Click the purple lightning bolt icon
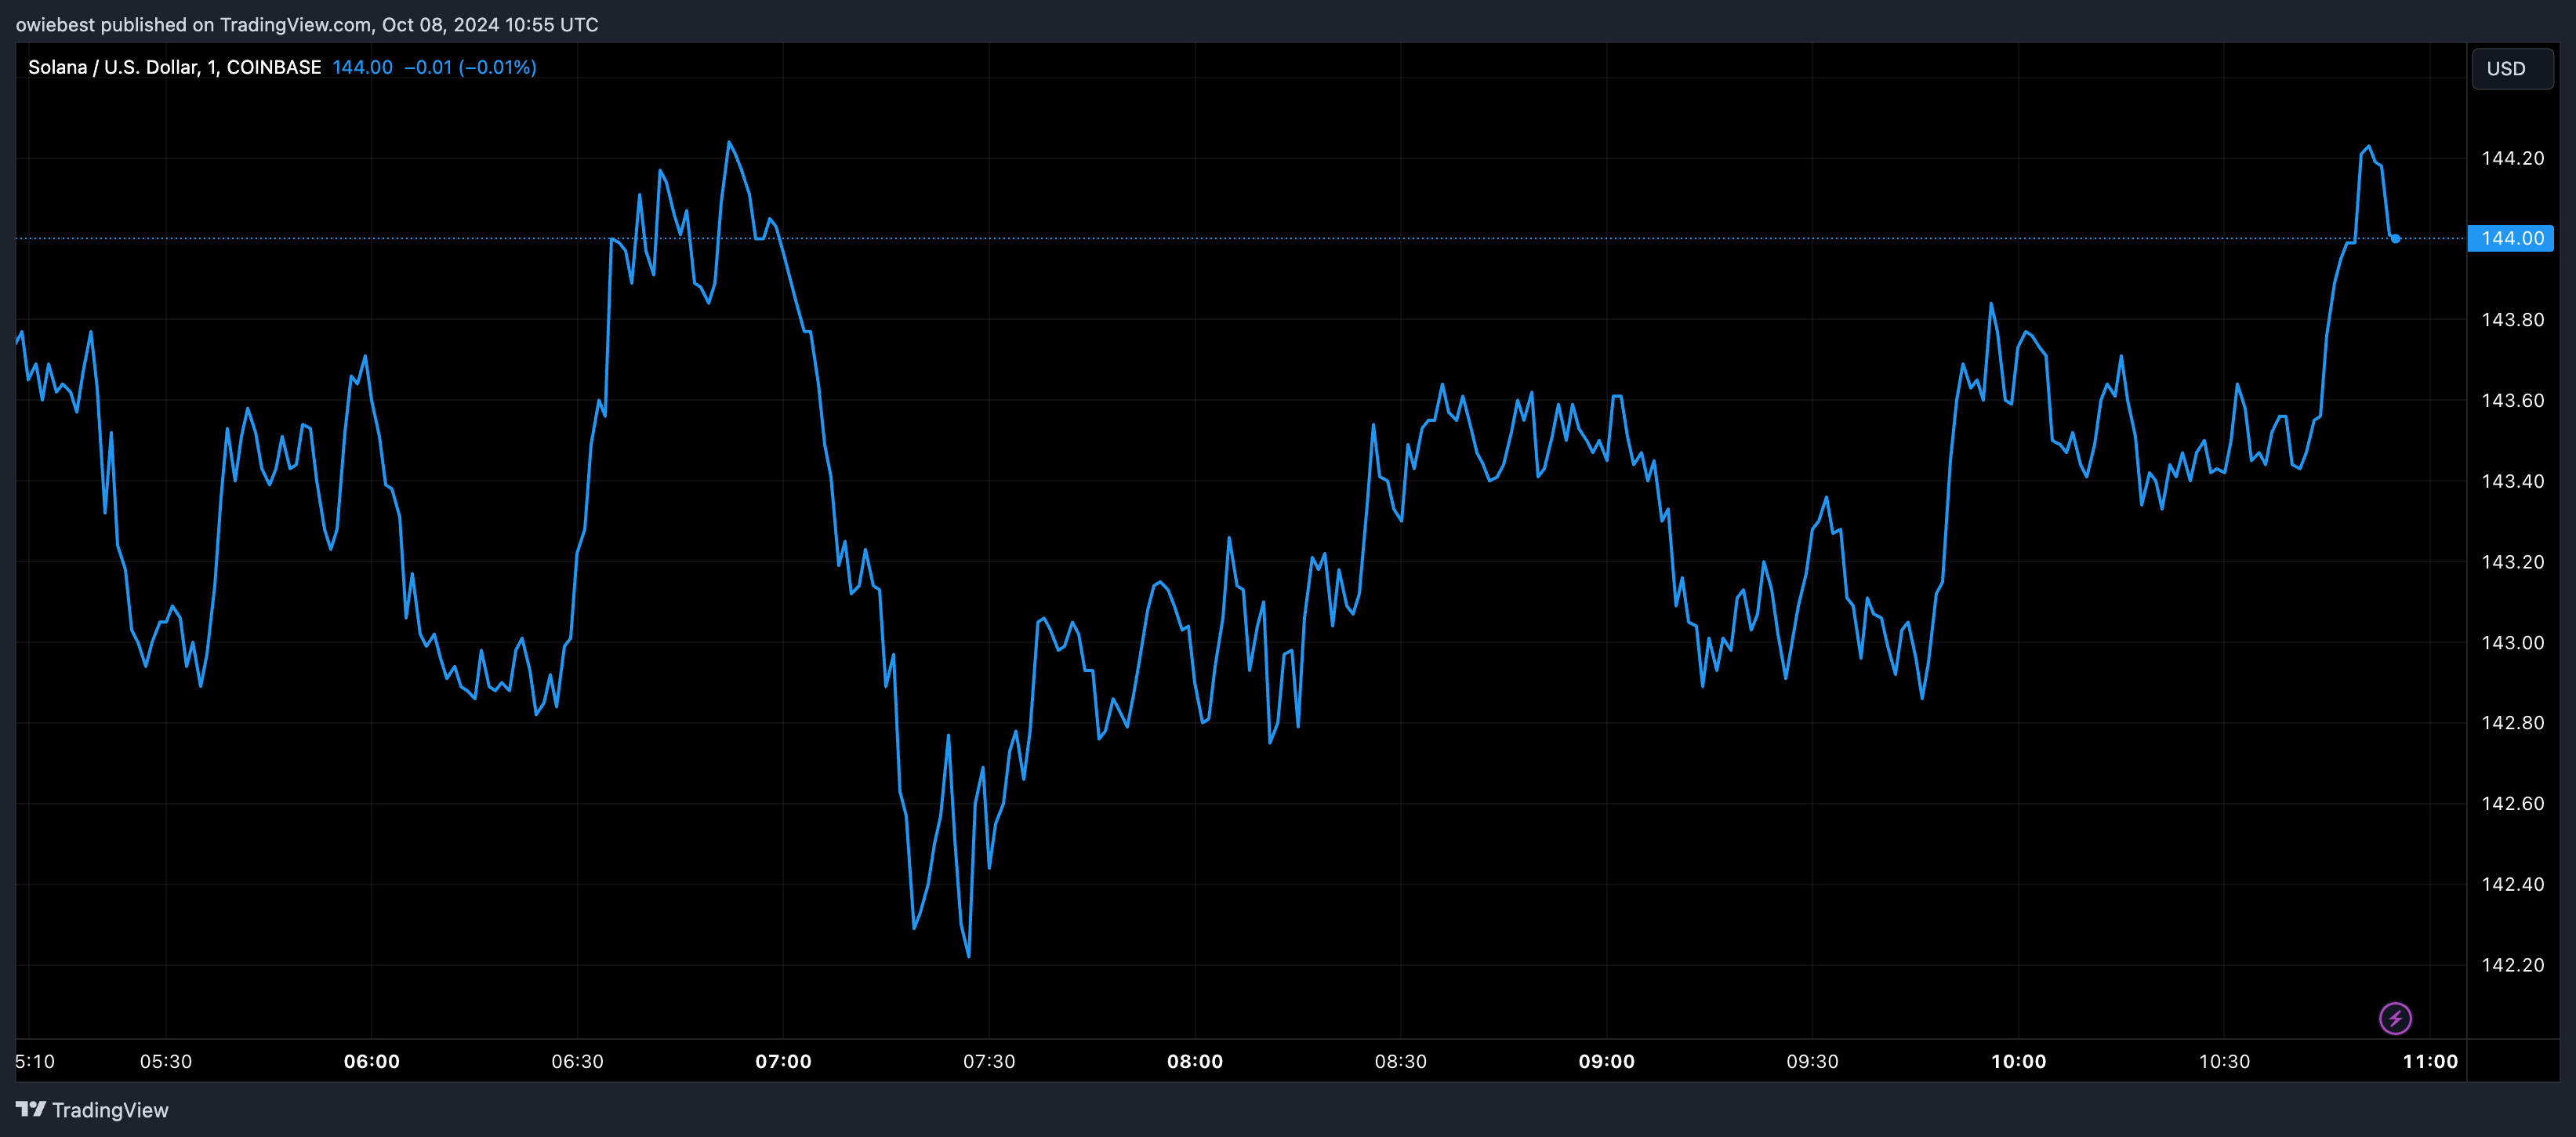This screenshot has height=1137, width=2576. point(2395,1018)
